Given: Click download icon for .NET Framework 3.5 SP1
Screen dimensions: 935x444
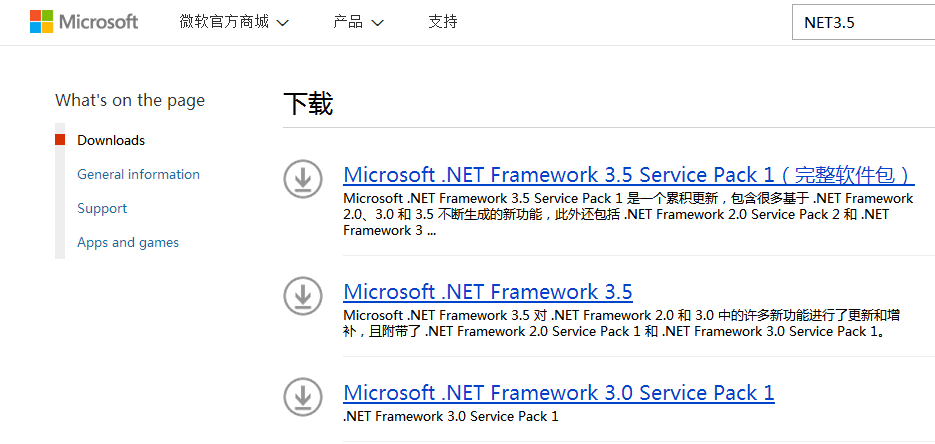Looking at the screenshot, I should pos(302,178).
